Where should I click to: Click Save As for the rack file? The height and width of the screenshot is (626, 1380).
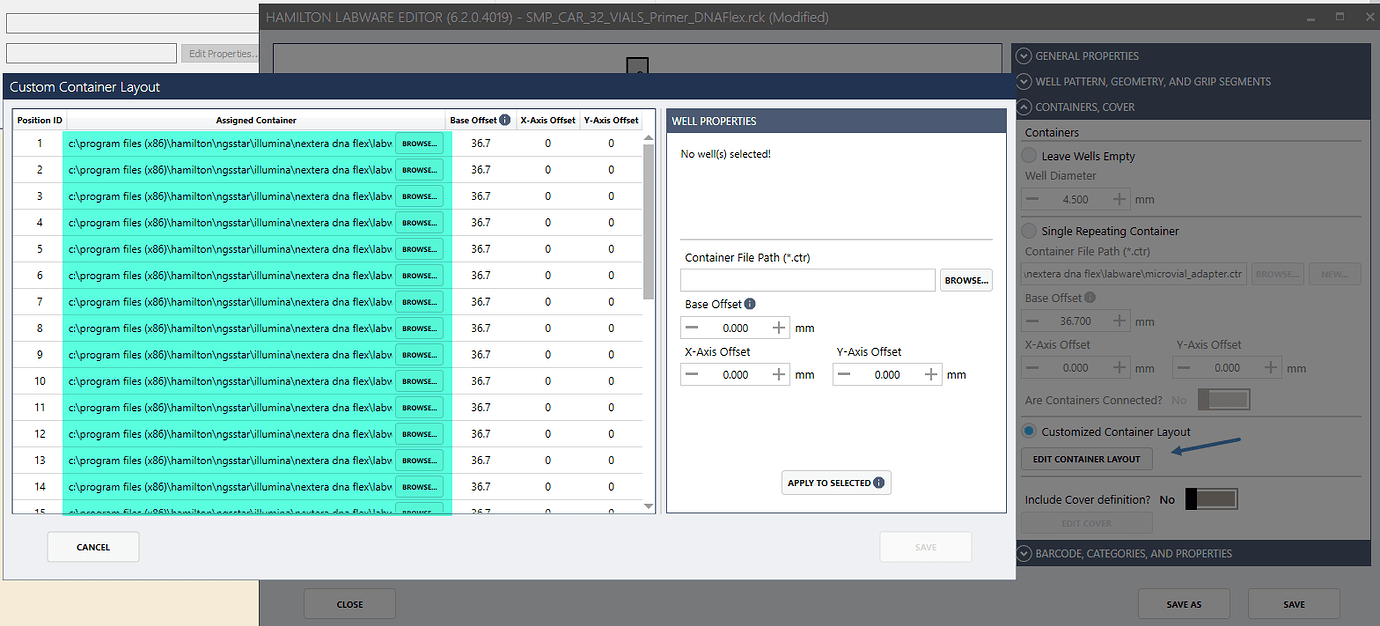click(1184, 604)
